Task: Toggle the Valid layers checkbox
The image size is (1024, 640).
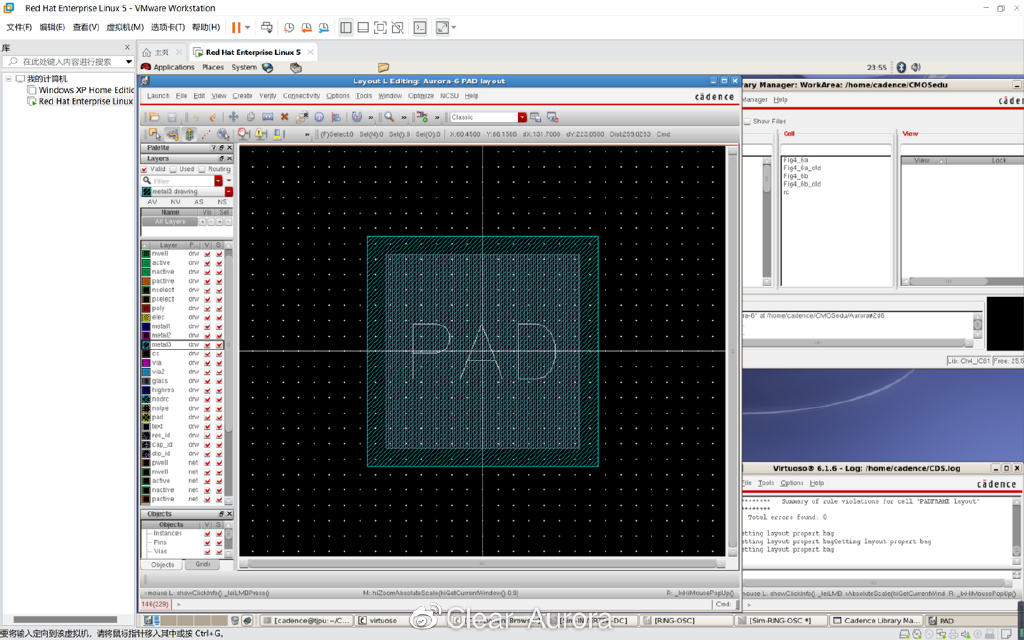Action: tap(144, 169)
